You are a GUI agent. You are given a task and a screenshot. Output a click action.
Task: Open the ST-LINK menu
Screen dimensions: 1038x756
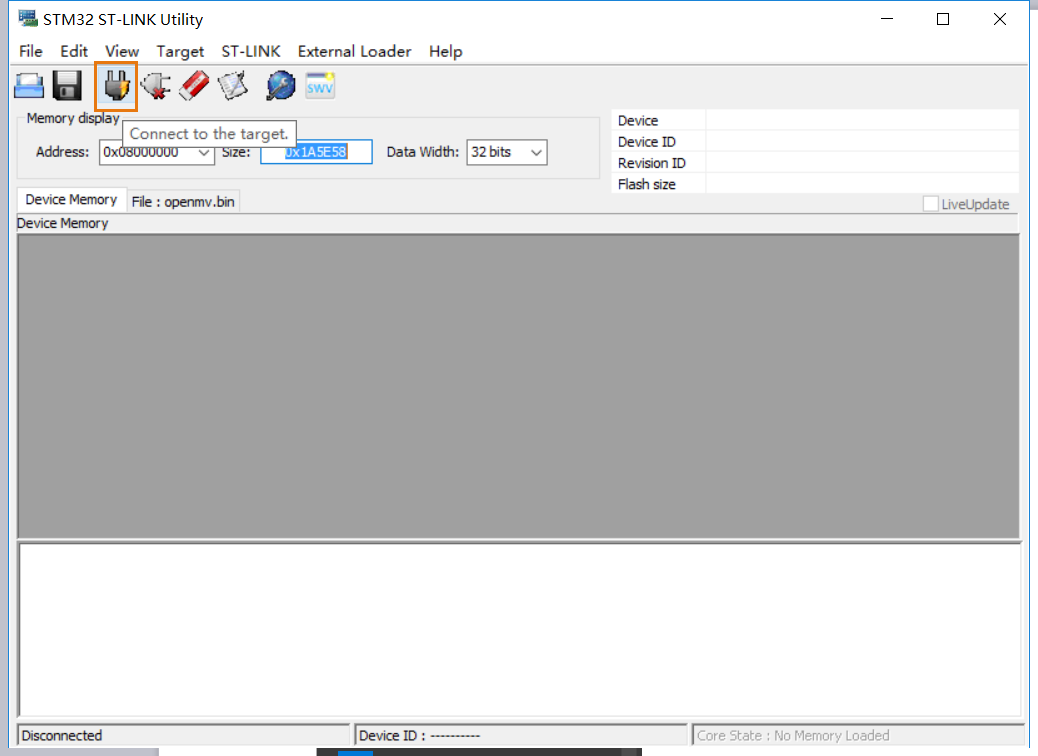tap(251, 52)
